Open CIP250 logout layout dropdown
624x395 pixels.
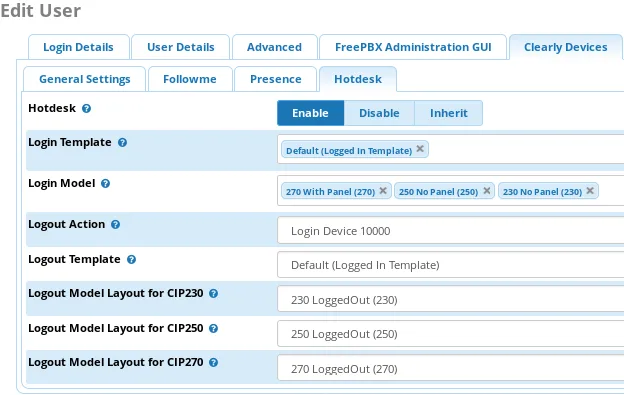tap(450, 334)
